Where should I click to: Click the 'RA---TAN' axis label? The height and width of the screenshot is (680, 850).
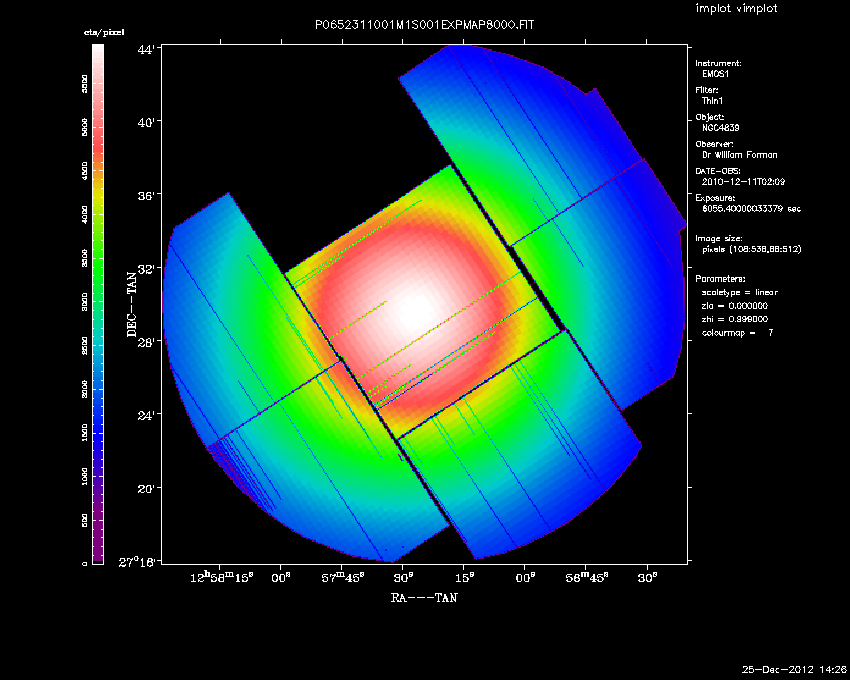pyautogui.click(x=424, y=598)
